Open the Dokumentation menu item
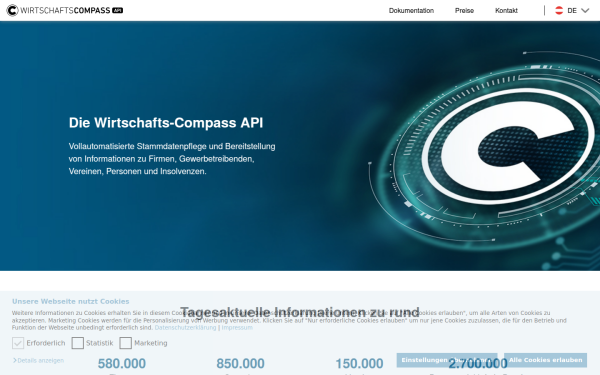The height and width of the screenshot is (375, 600). click(411, 11)
